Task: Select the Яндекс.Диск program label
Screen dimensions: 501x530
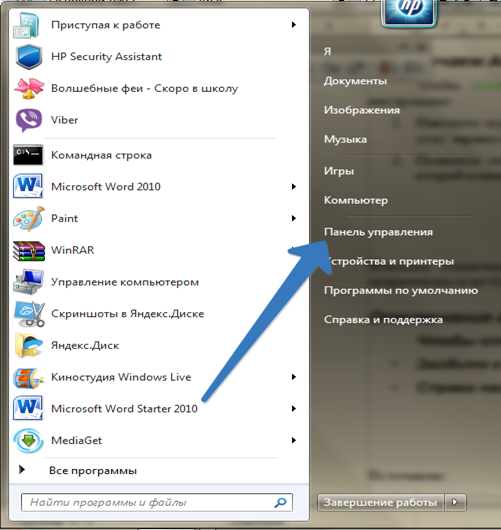Action: click(85, 345)
